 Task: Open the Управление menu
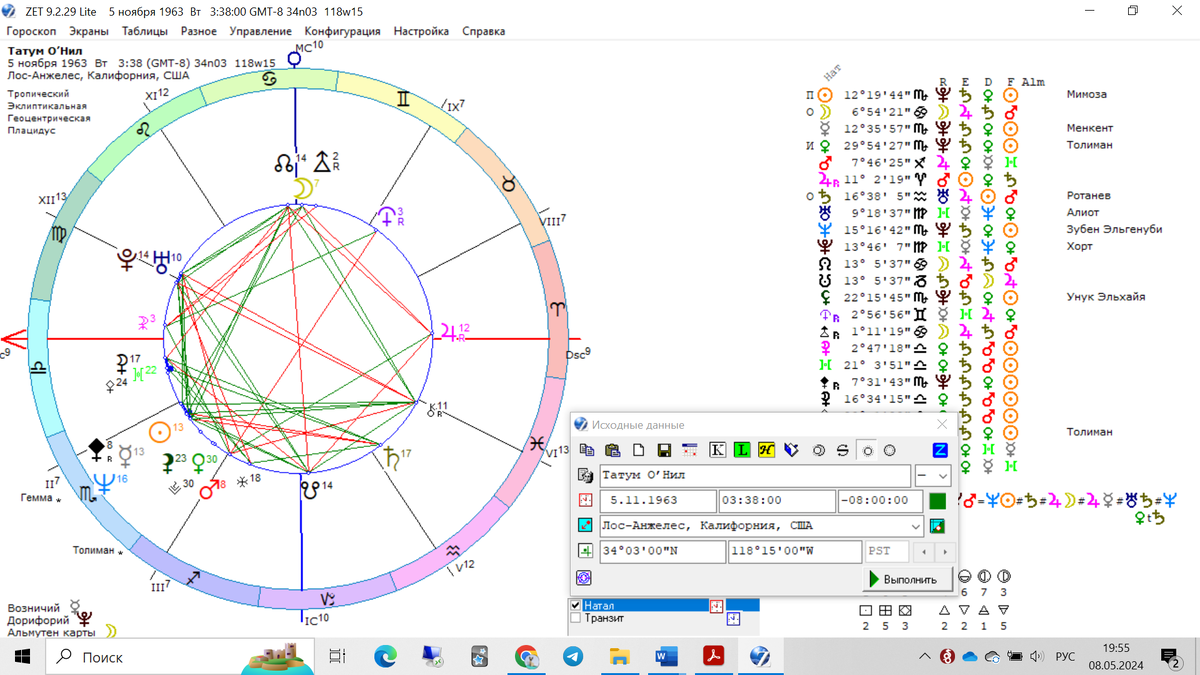pos(261,31)
